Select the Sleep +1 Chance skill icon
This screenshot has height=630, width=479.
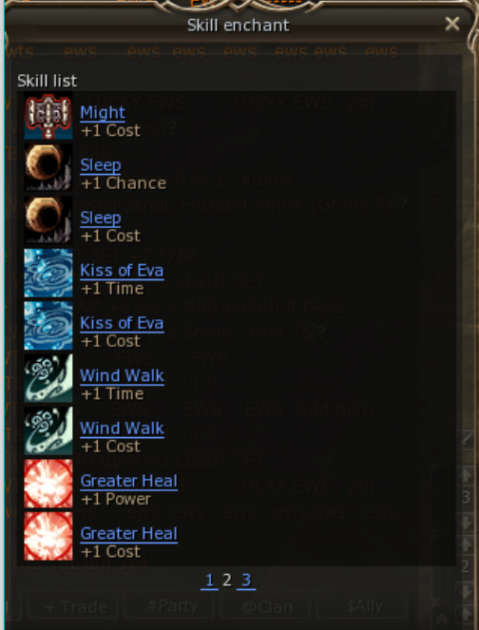coord(48,168)
